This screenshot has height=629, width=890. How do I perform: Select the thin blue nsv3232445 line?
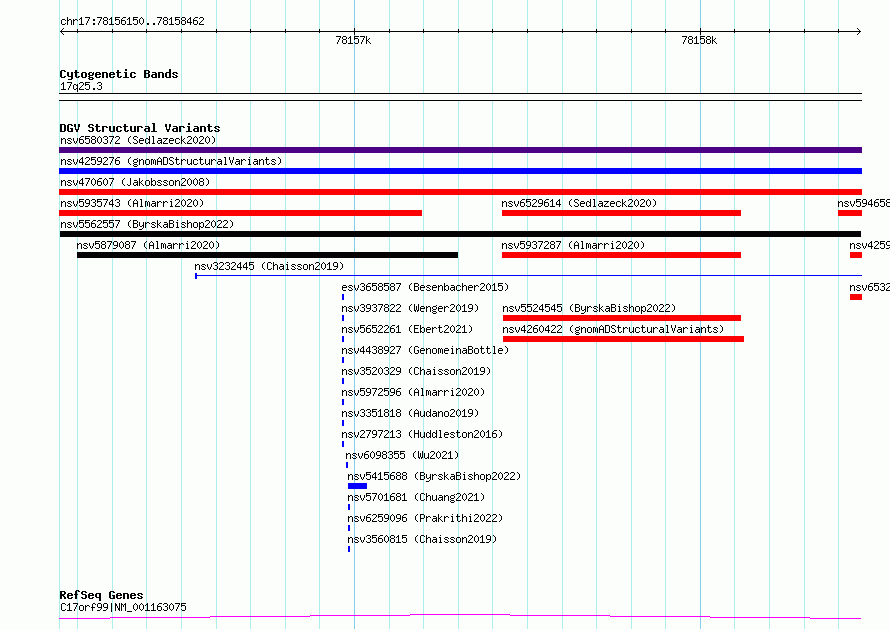pos(528,276)
